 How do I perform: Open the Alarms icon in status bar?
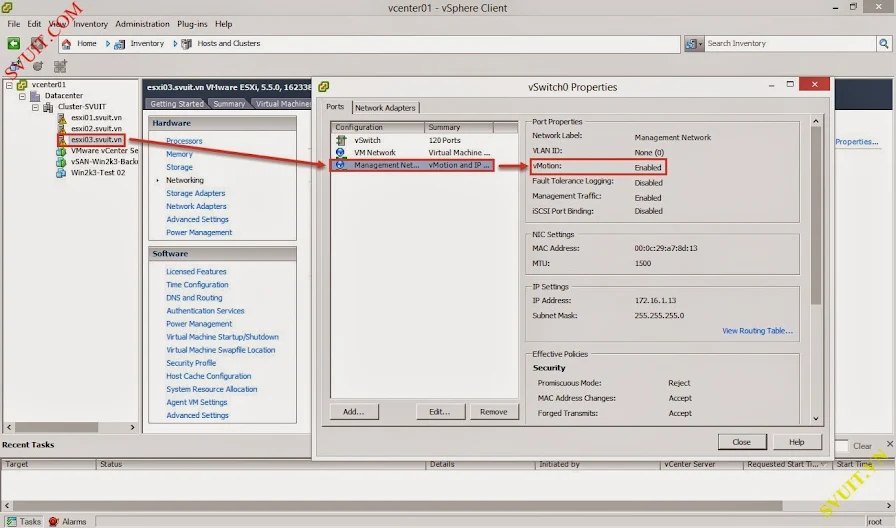pyautogui.click(x=54, y=521)
